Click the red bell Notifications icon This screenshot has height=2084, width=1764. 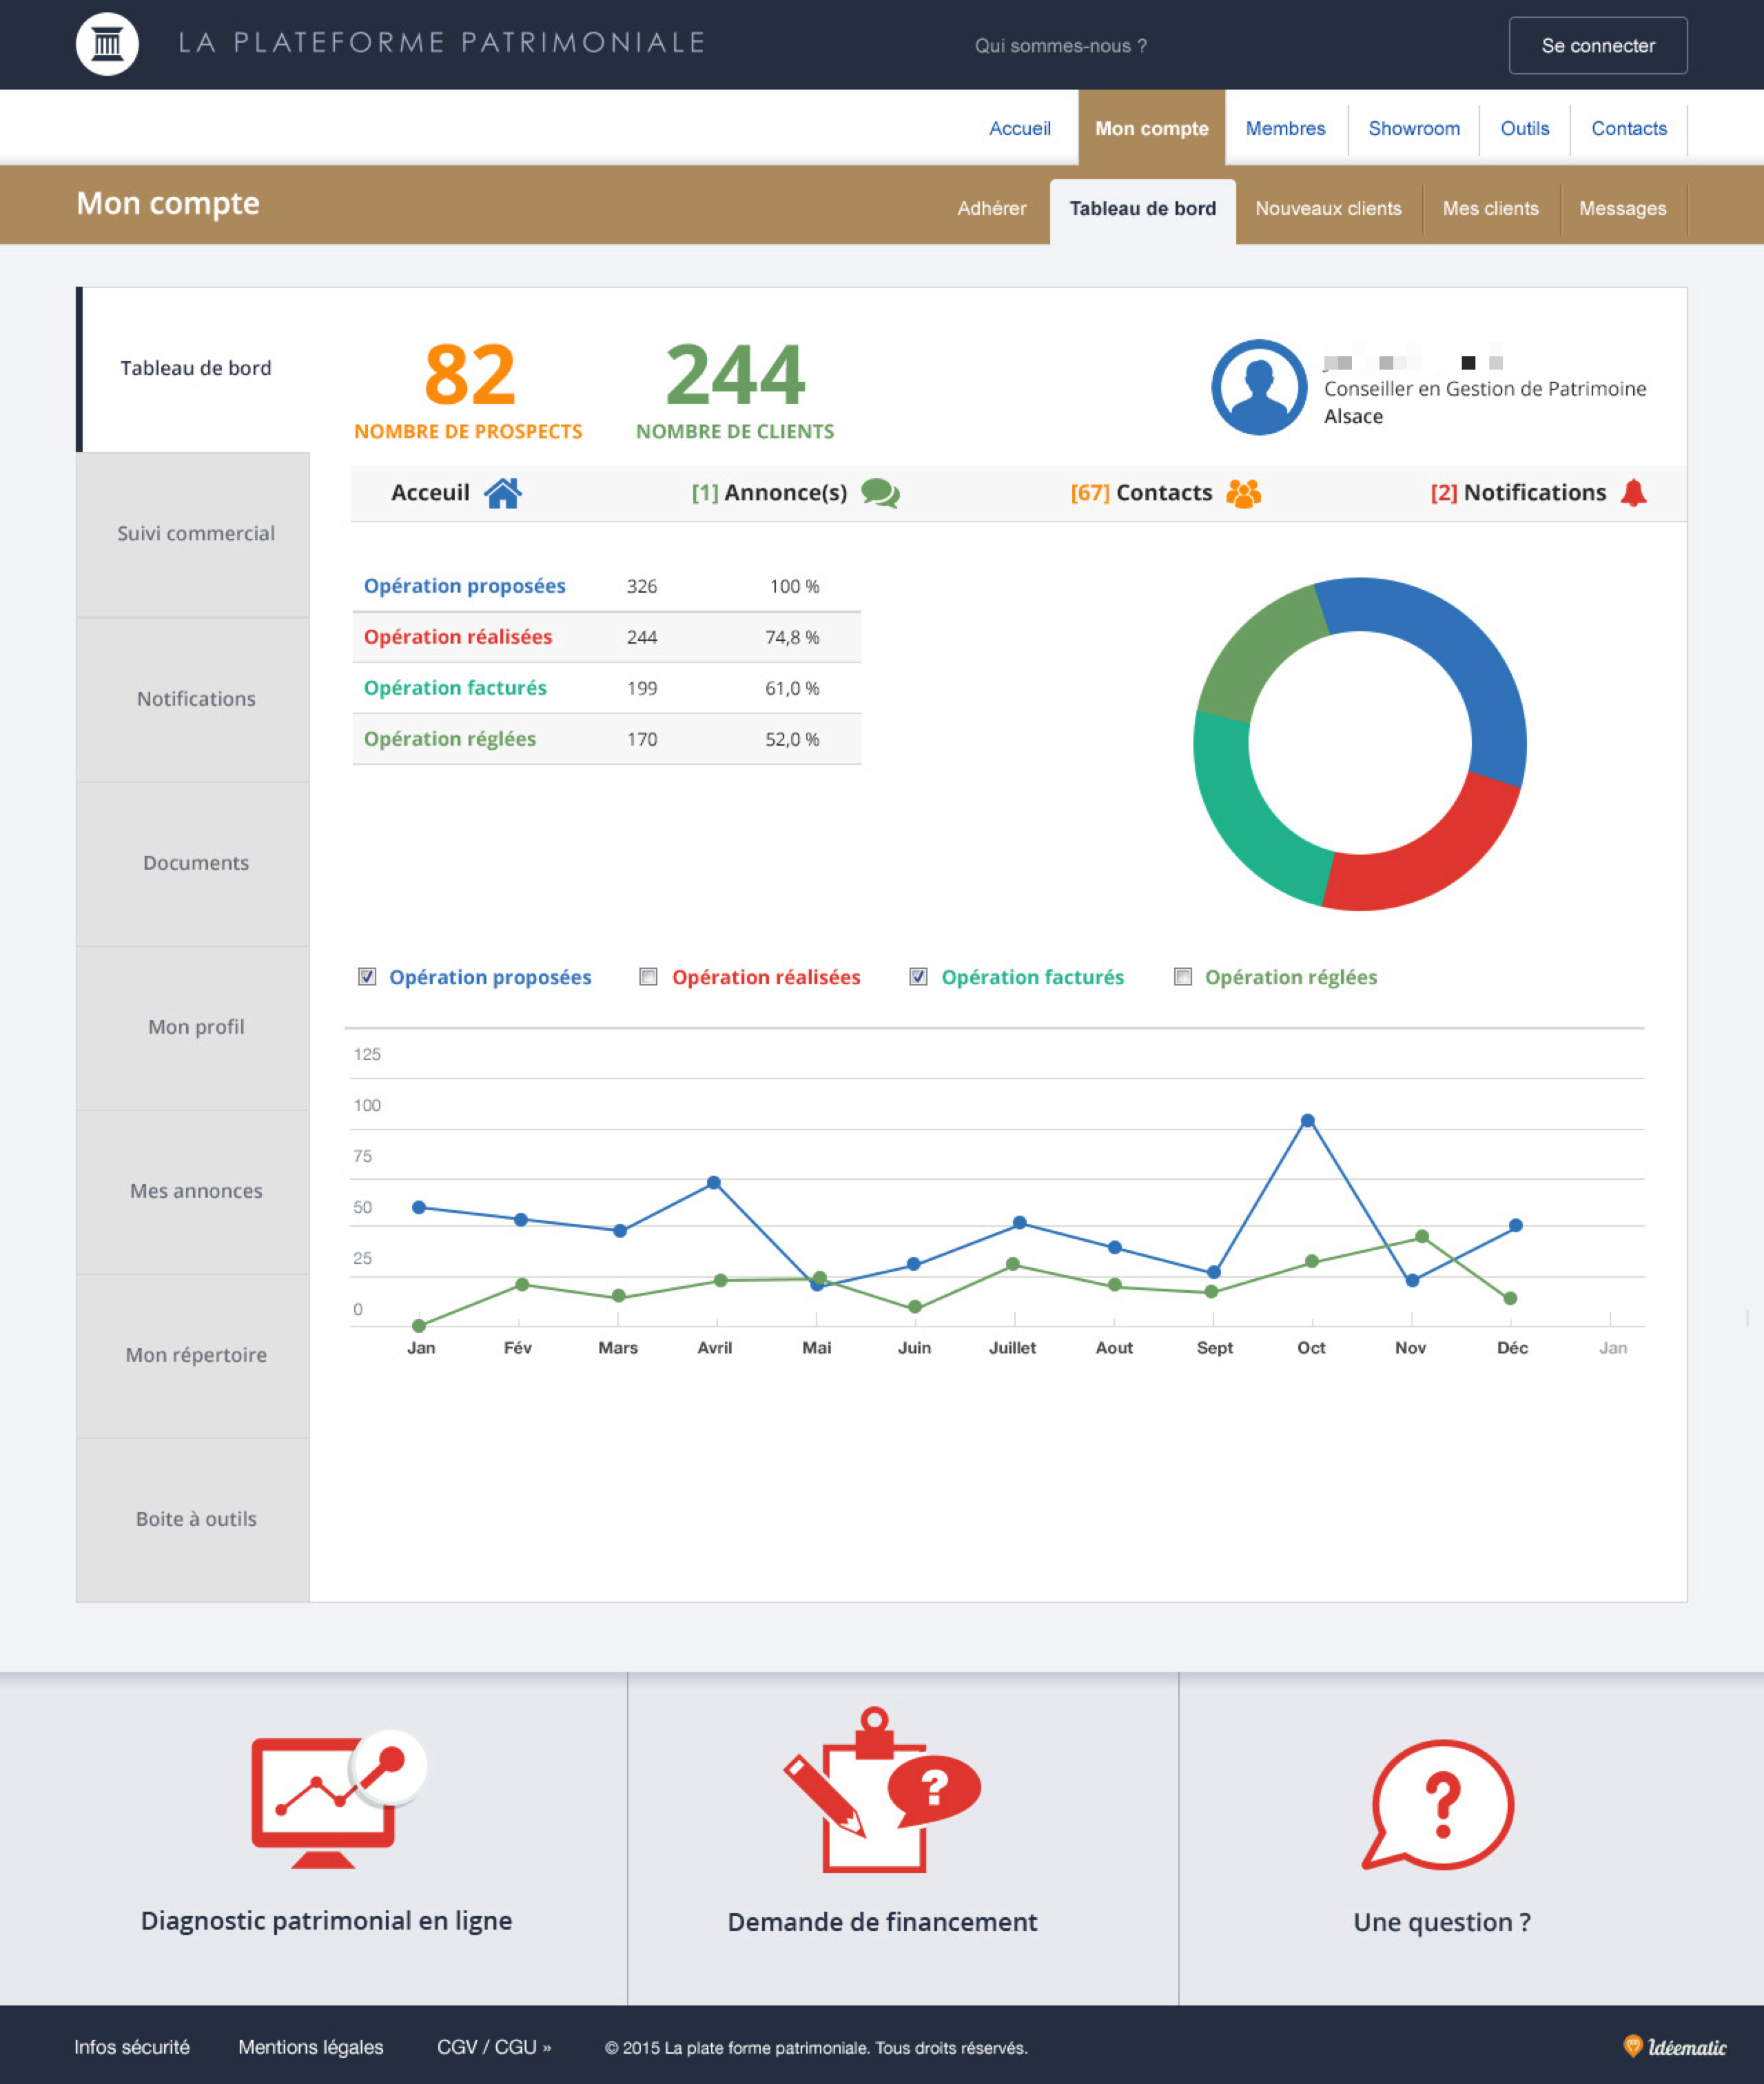tap(1633, 492)
